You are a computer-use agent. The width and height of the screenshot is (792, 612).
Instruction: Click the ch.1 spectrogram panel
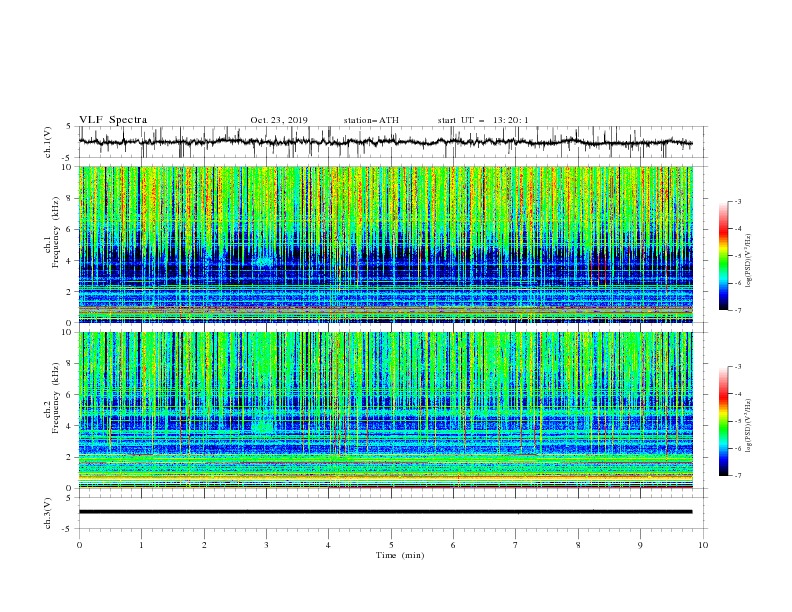[x=385, y=244]
